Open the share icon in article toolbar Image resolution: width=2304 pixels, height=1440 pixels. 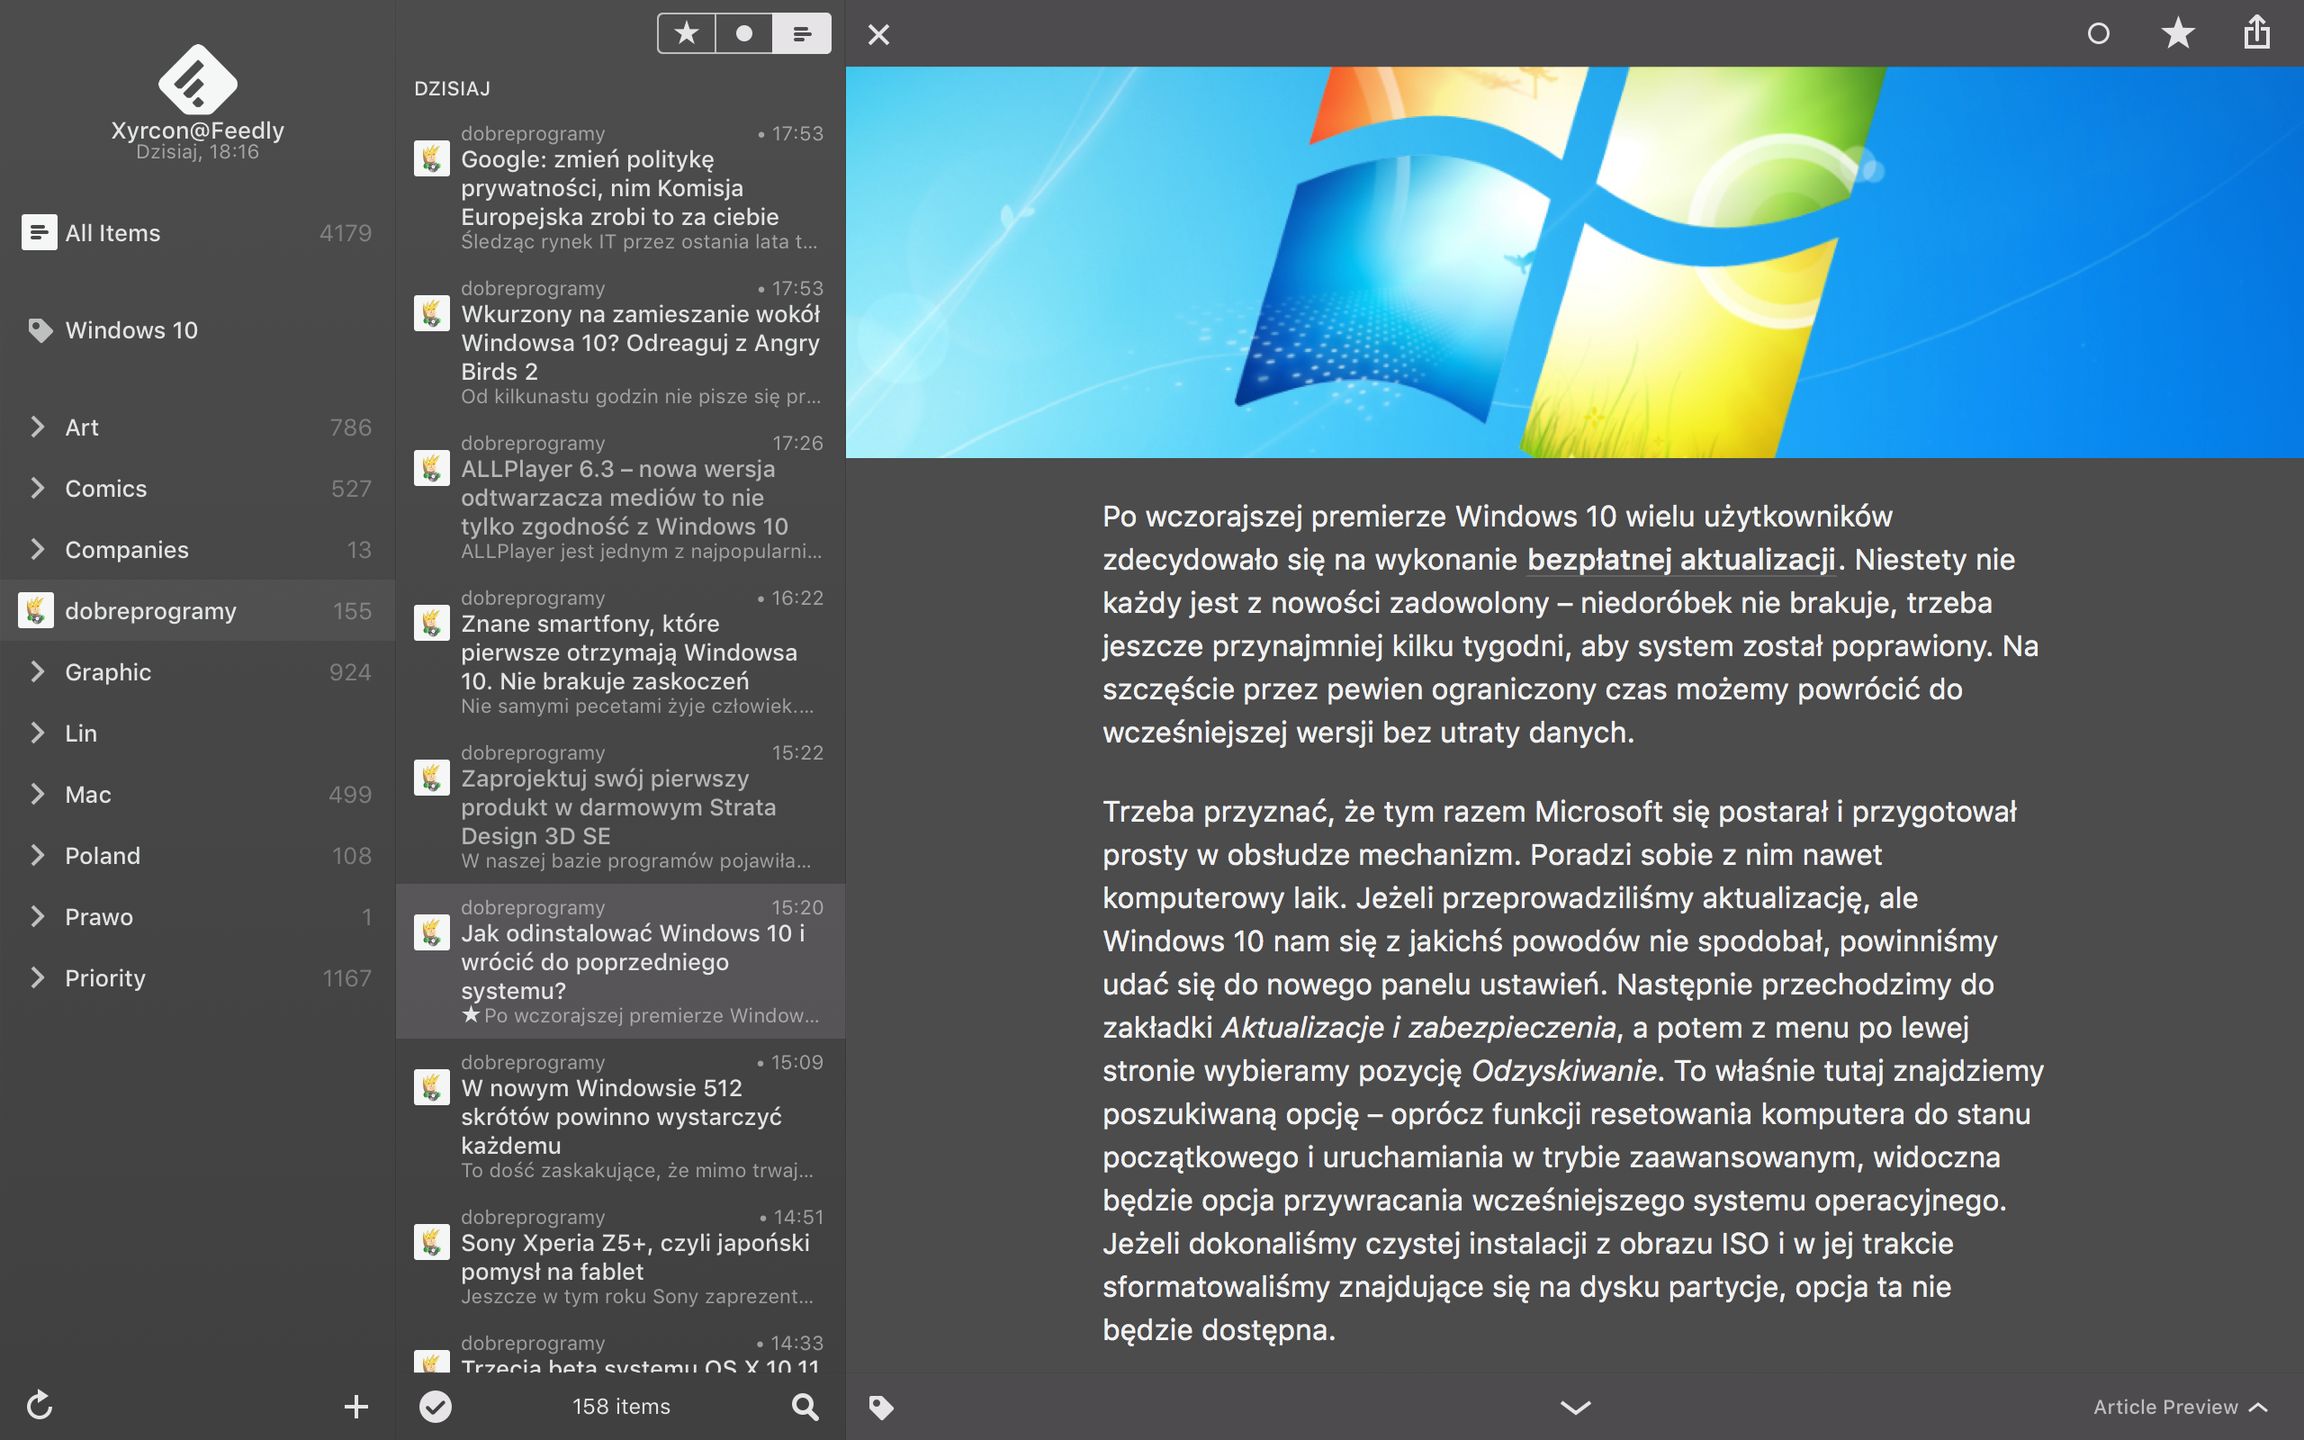2257,33
